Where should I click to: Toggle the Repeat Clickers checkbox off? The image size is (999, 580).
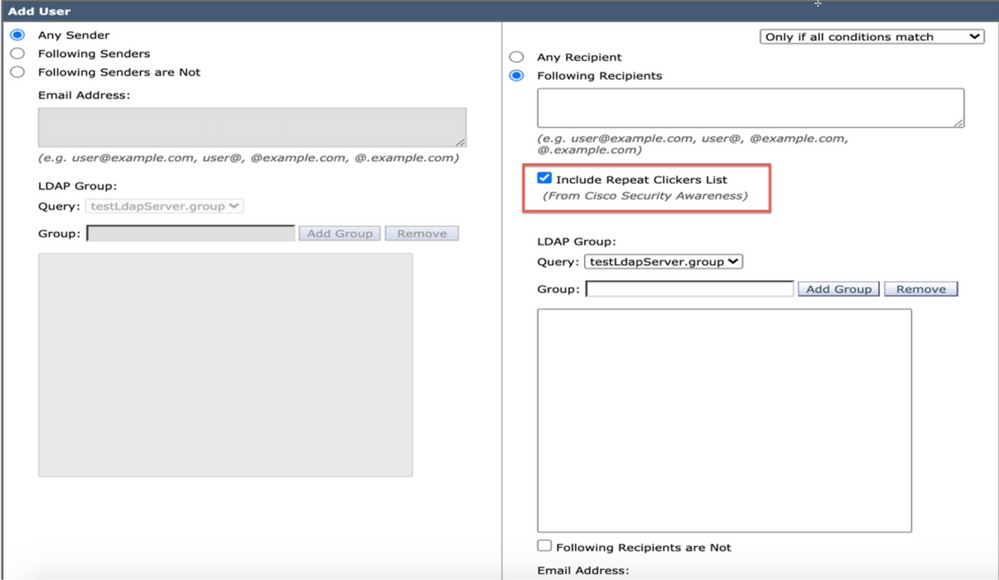(543, 177)
